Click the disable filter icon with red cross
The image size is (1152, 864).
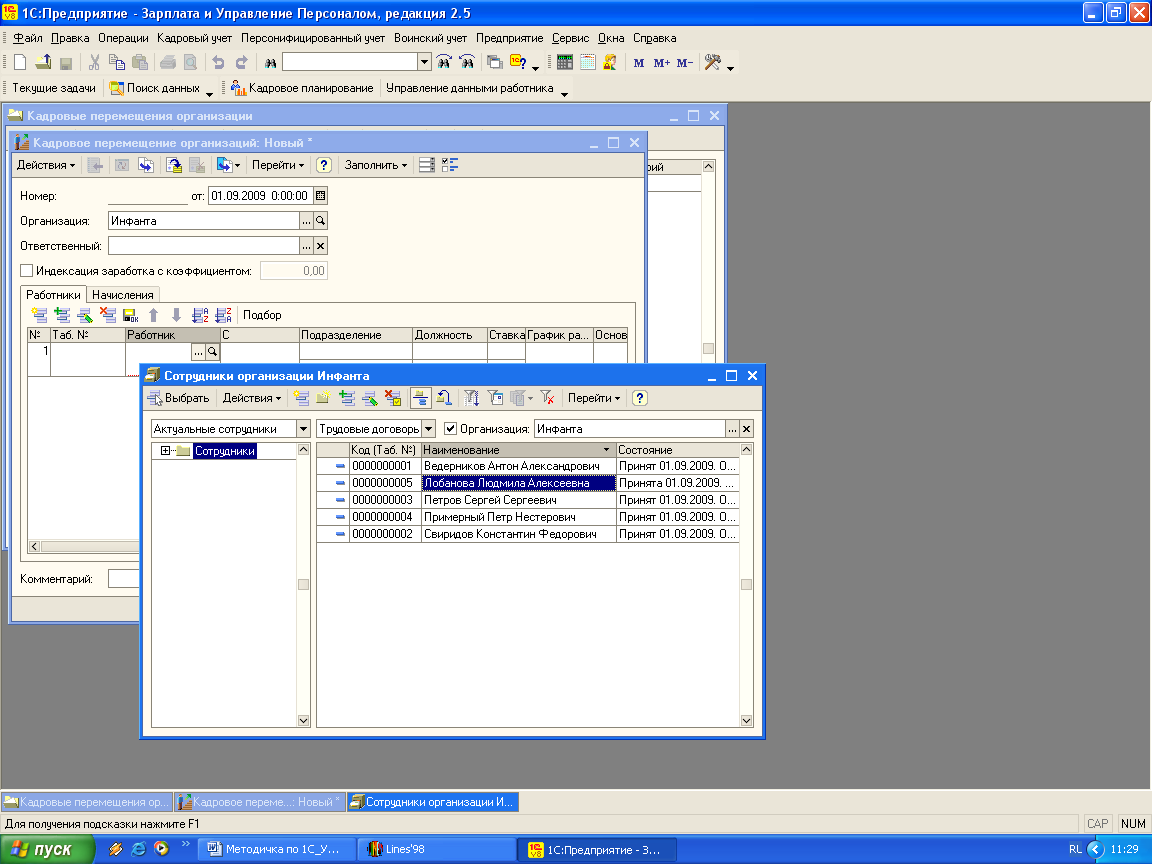click(547, 398)
